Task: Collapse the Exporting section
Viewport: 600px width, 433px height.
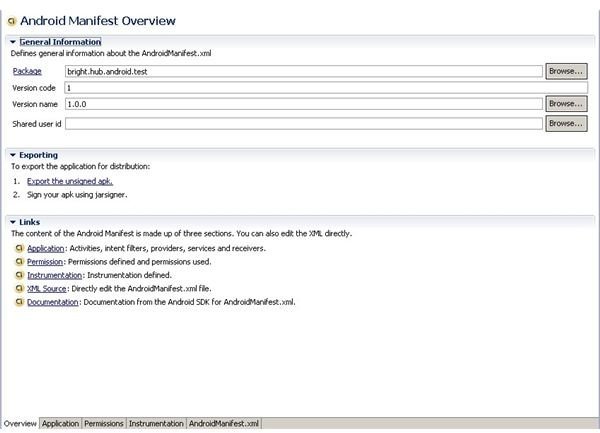Action: (13, 155)
